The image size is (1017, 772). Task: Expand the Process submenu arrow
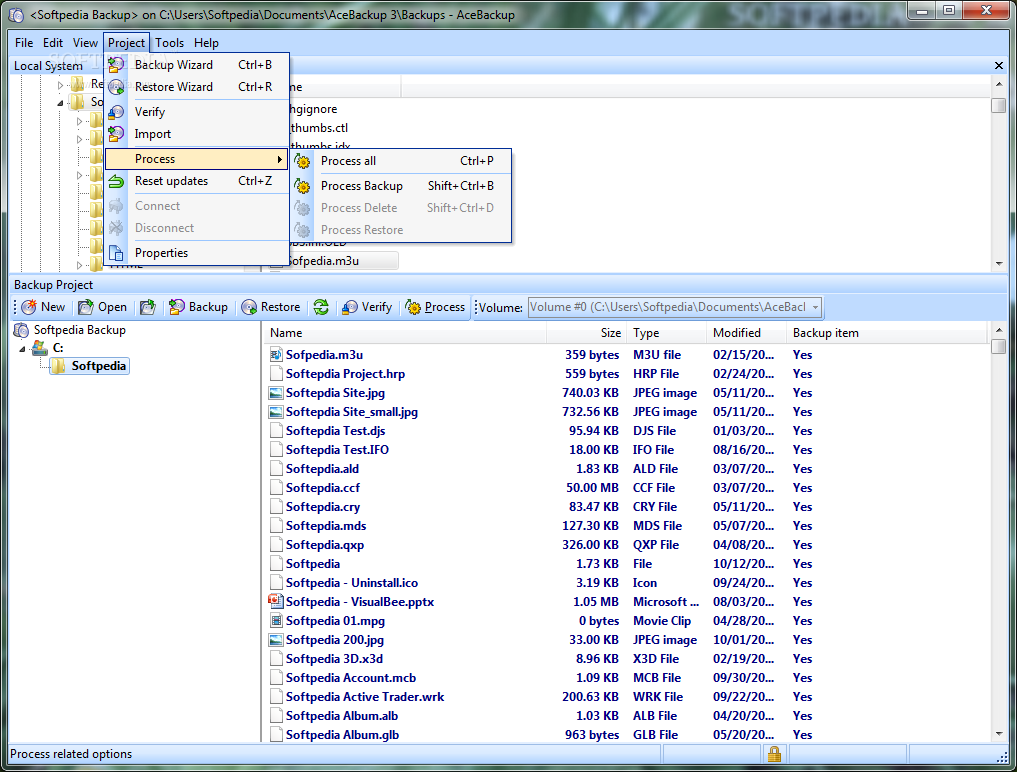pos(280,159)
